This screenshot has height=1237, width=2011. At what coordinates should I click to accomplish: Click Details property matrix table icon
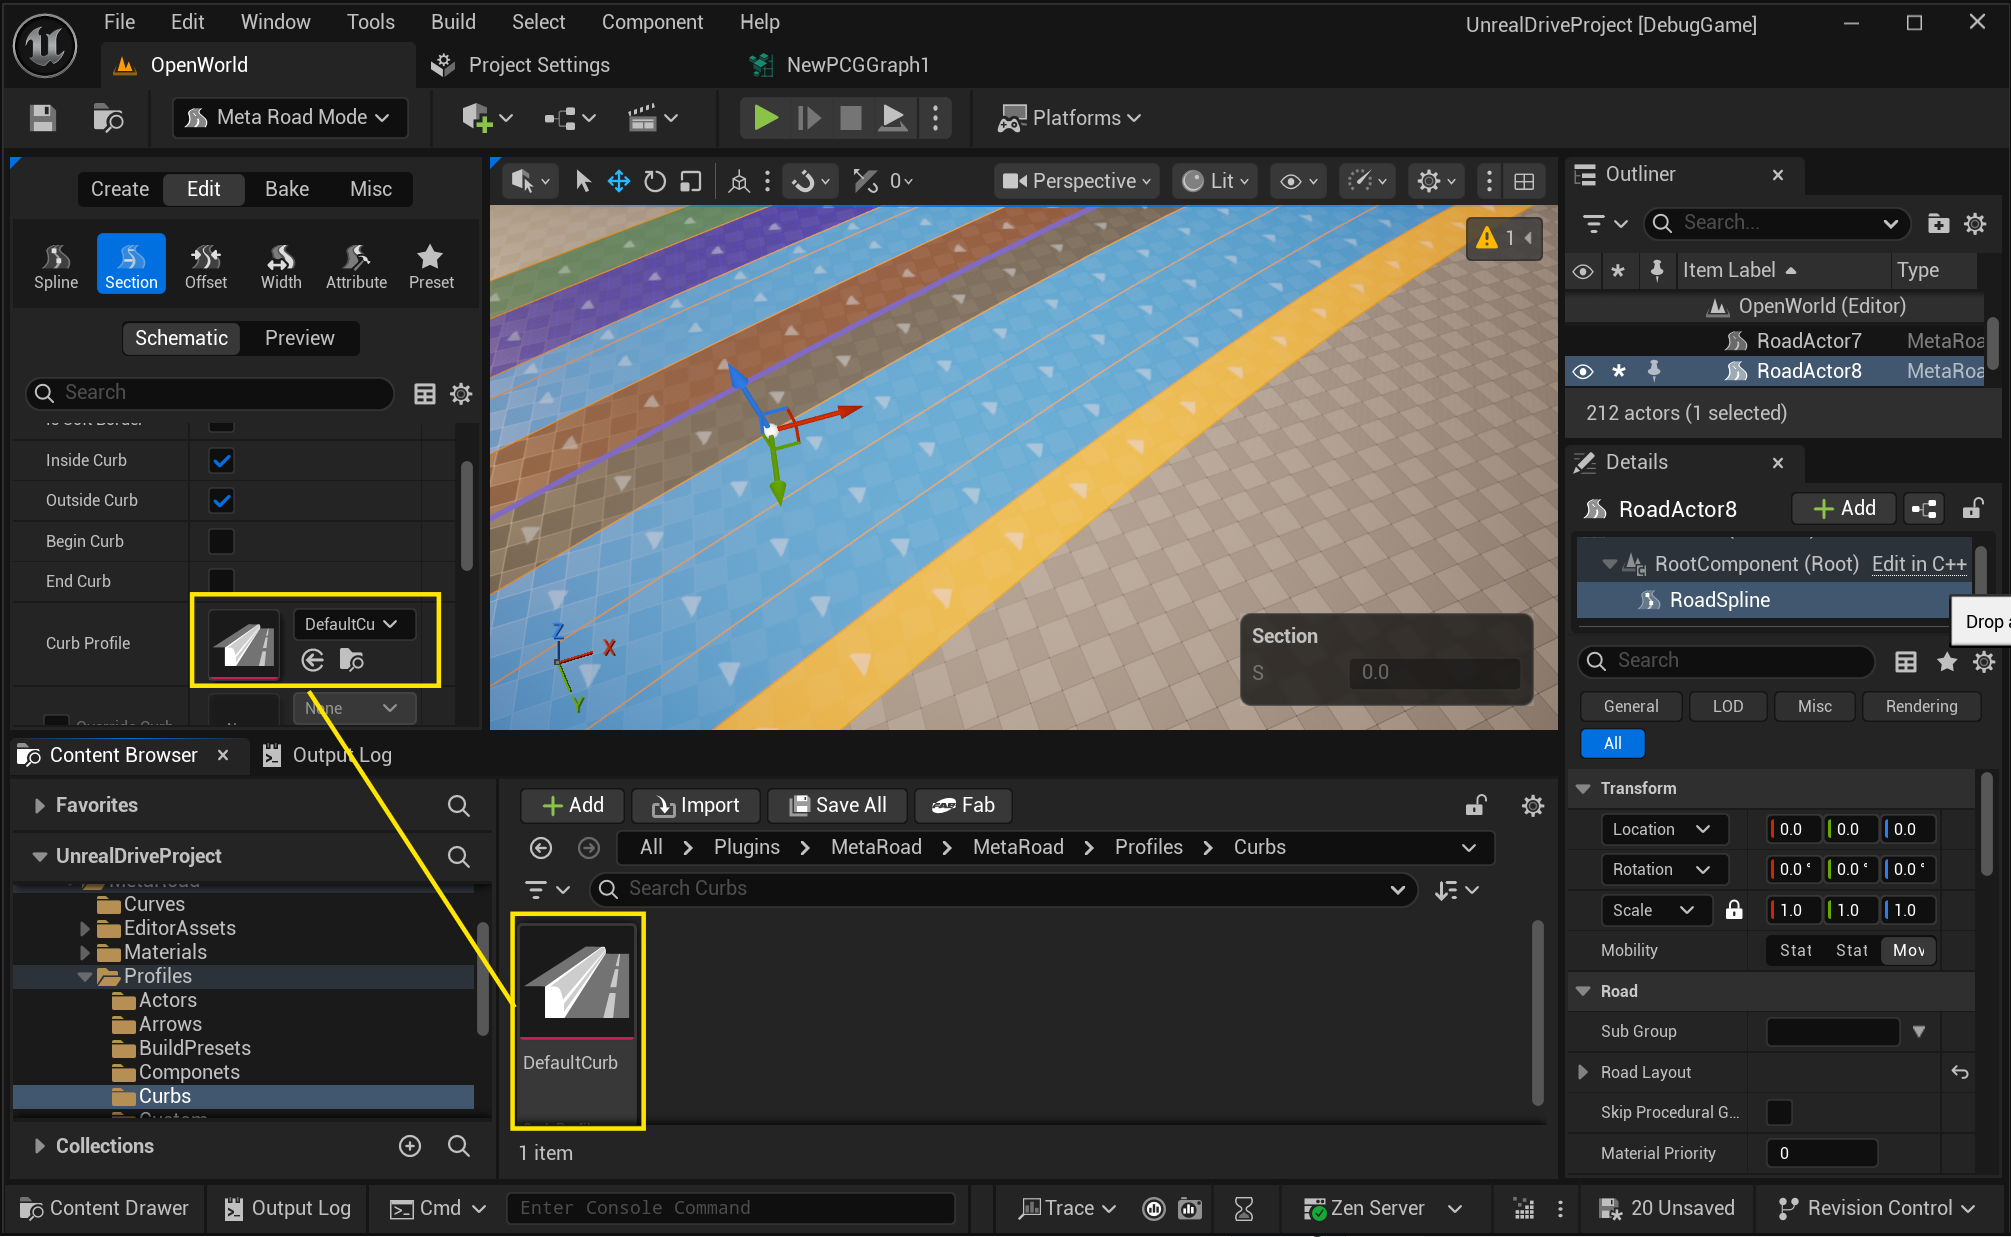[1906, 661]
